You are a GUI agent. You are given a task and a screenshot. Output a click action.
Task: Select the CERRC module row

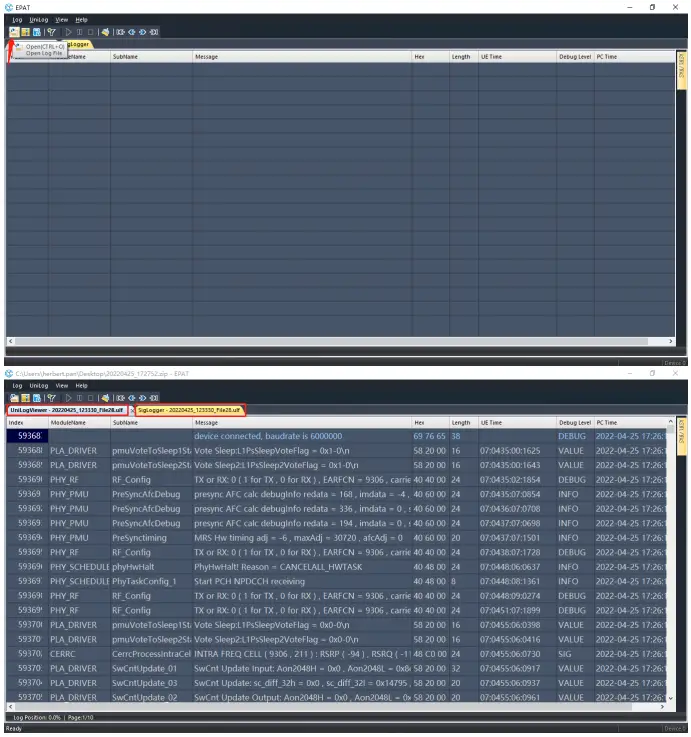point(336,654)
